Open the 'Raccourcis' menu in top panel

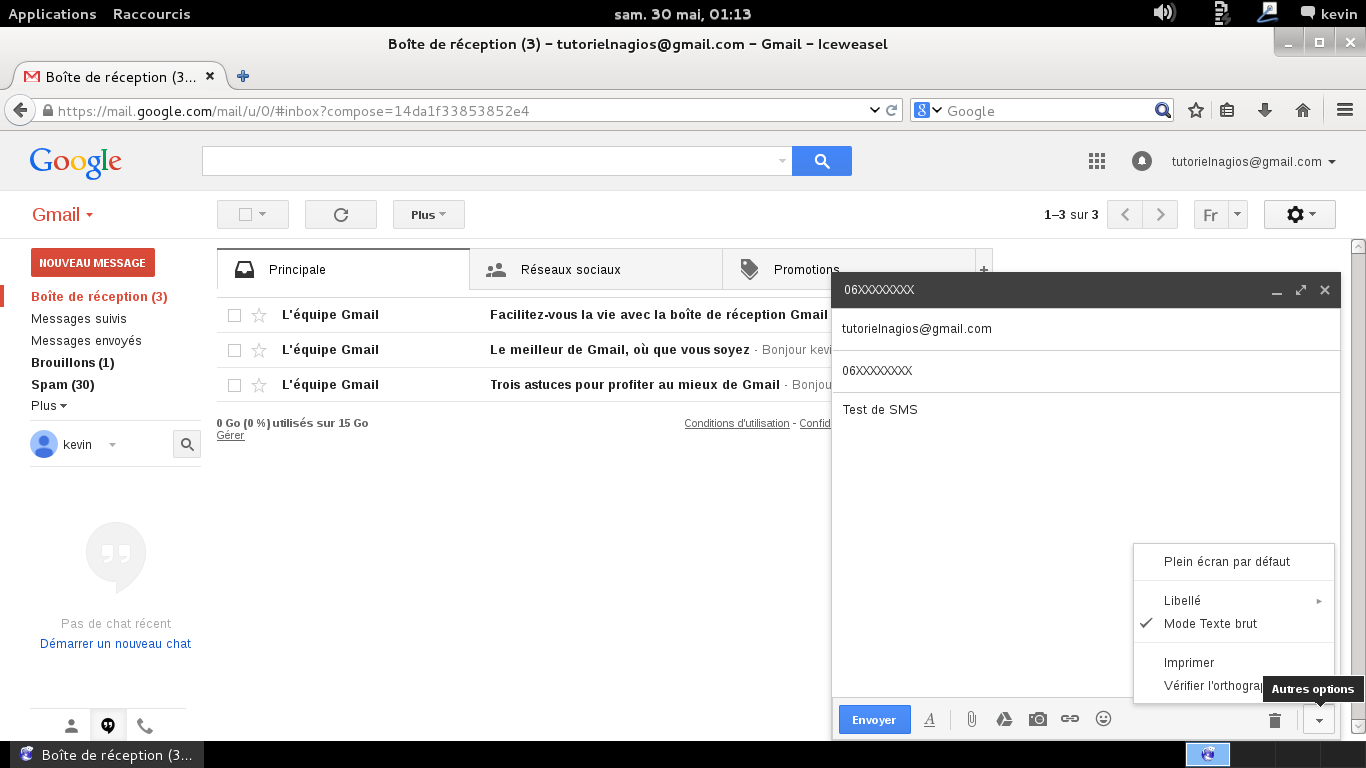[151, 14]
